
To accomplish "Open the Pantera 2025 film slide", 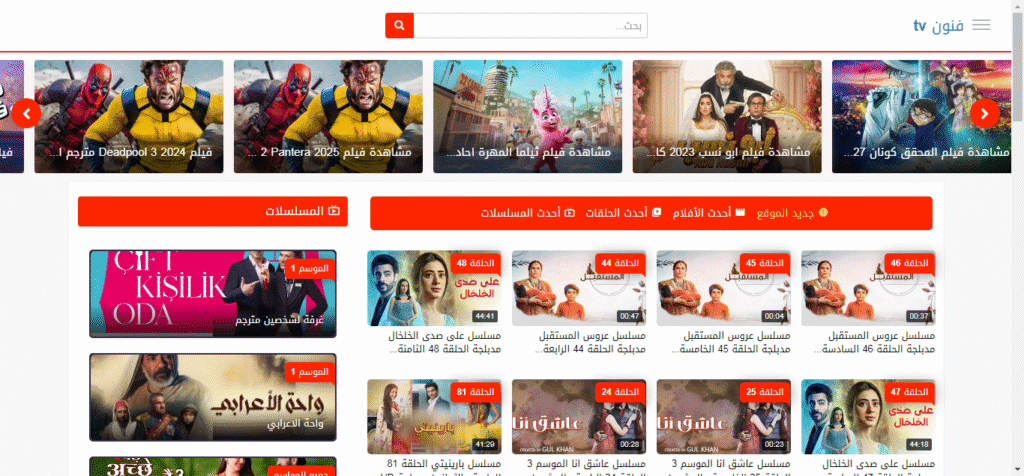I will pyautogui.click(x=328, y=117).
